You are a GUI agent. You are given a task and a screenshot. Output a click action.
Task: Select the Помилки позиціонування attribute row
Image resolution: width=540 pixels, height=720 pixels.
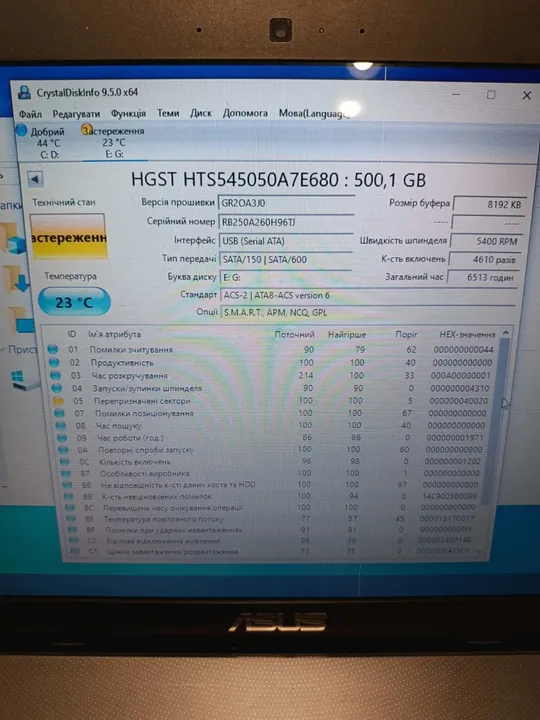coord(272,413)
